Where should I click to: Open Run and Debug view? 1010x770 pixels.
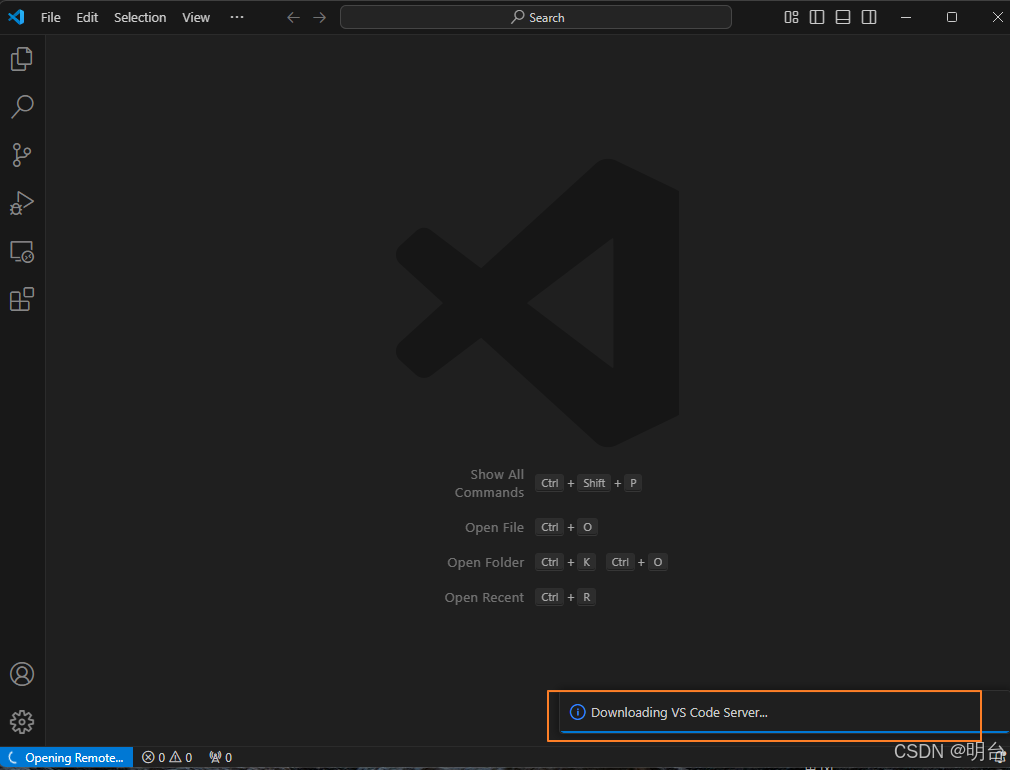[22, 203]
